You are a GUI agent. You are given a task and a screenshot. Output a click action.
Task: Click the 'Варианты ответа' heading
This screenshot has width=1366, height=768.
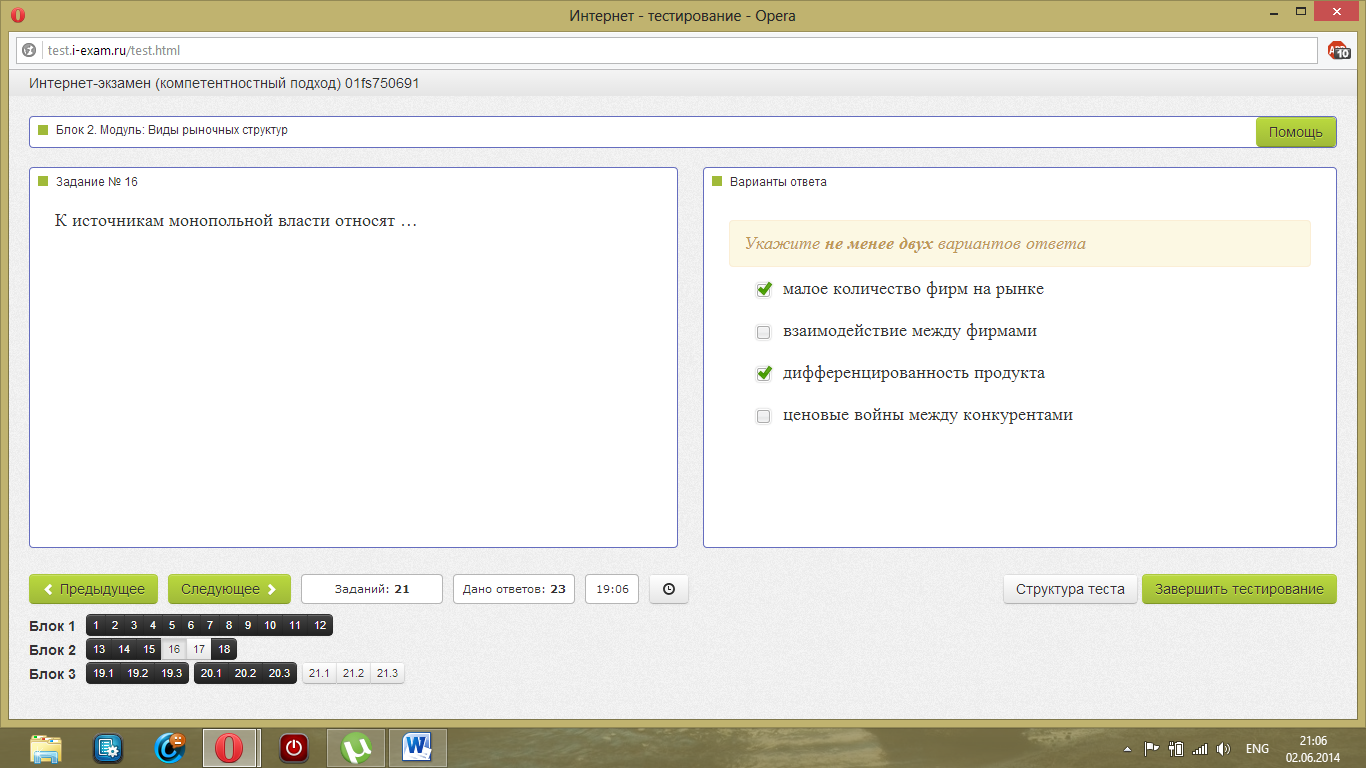point(778,182)
